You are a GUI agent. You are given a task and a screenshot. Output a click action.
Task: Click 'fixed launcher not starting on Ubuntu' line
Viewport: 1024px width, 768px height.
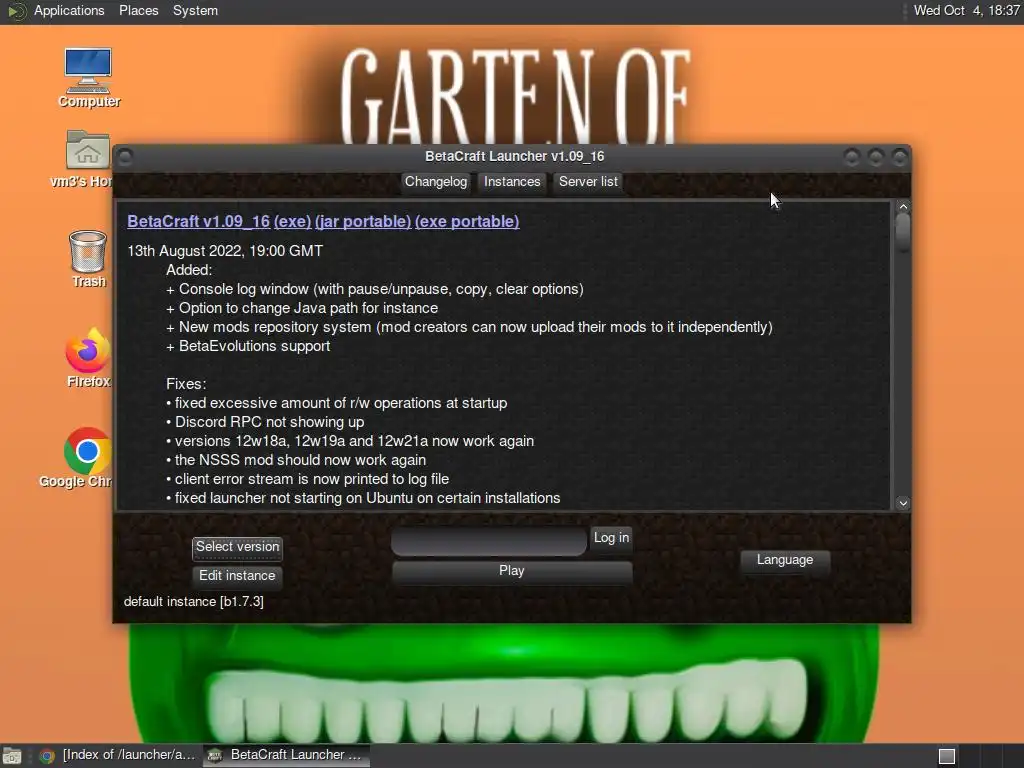tap(363, 498)
